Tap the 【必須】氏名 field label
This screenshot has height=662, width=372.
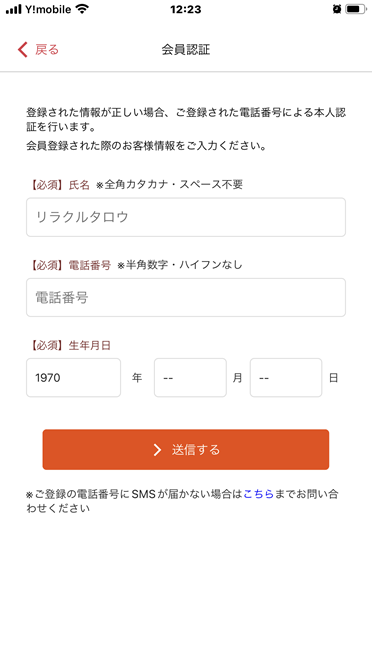[60, 184]
